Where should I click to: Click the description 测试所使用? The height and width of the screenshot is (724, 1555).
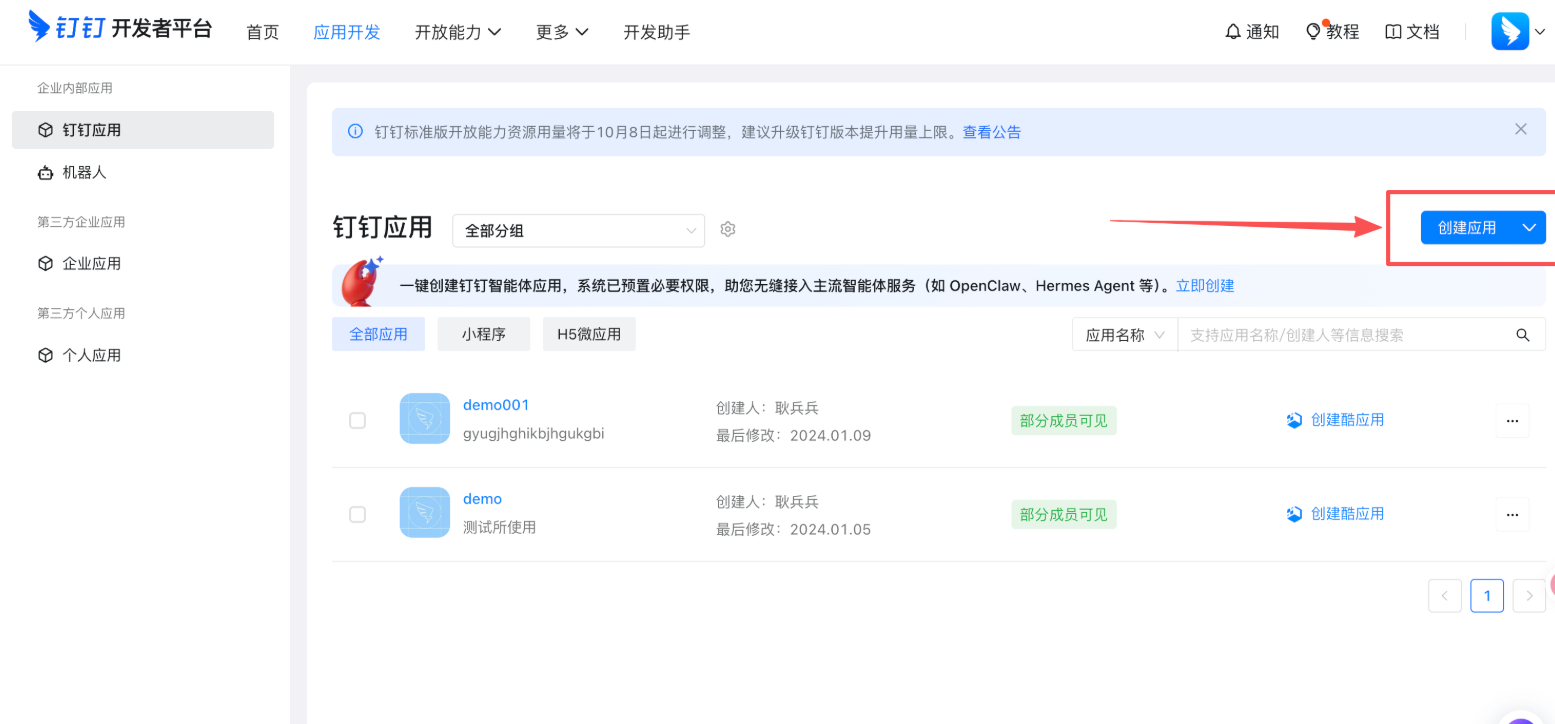500,527
